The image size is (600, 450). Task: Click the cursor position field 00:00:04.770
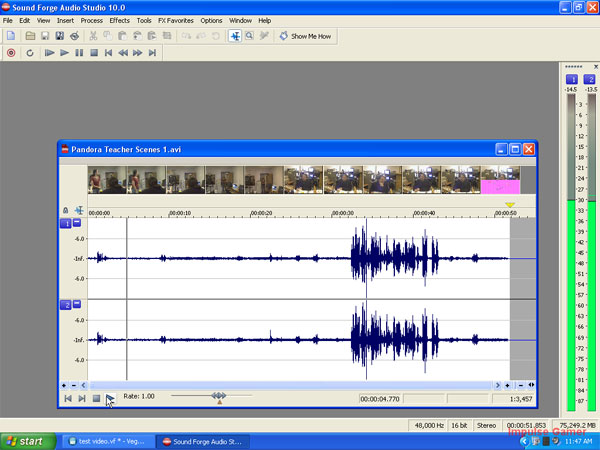[380, 399]
